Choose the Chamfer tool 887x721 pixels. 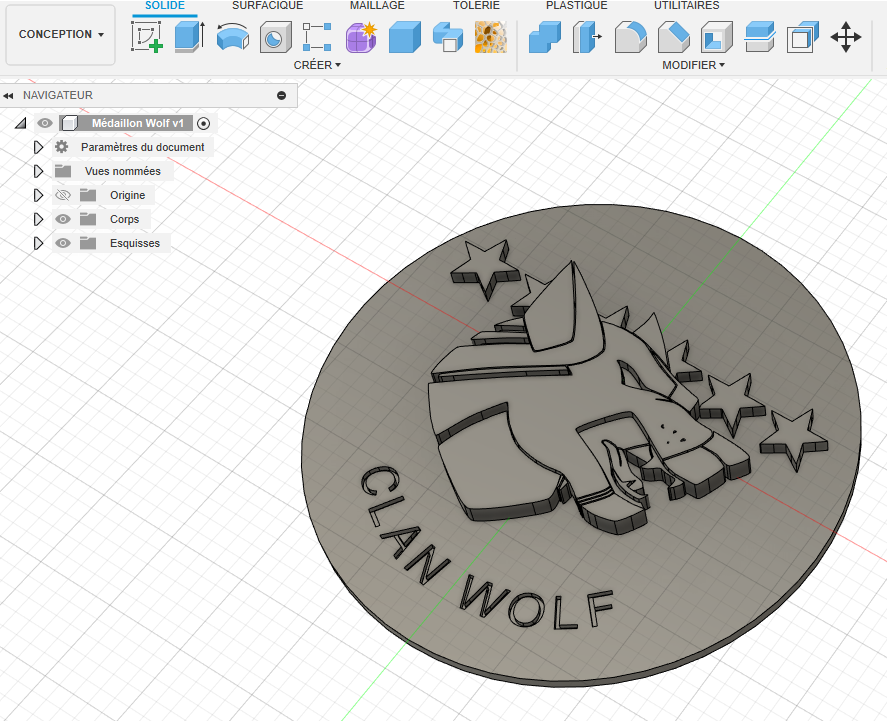point(674,37)
